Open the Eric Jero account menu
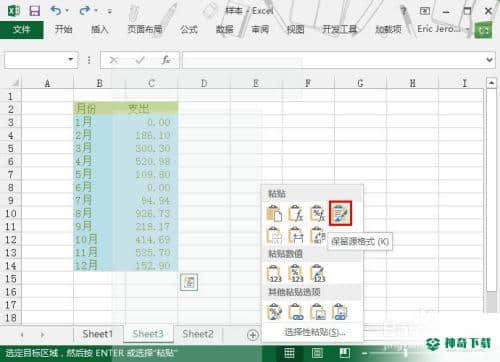The image size is (500, 362). click(x=443, y=29)
